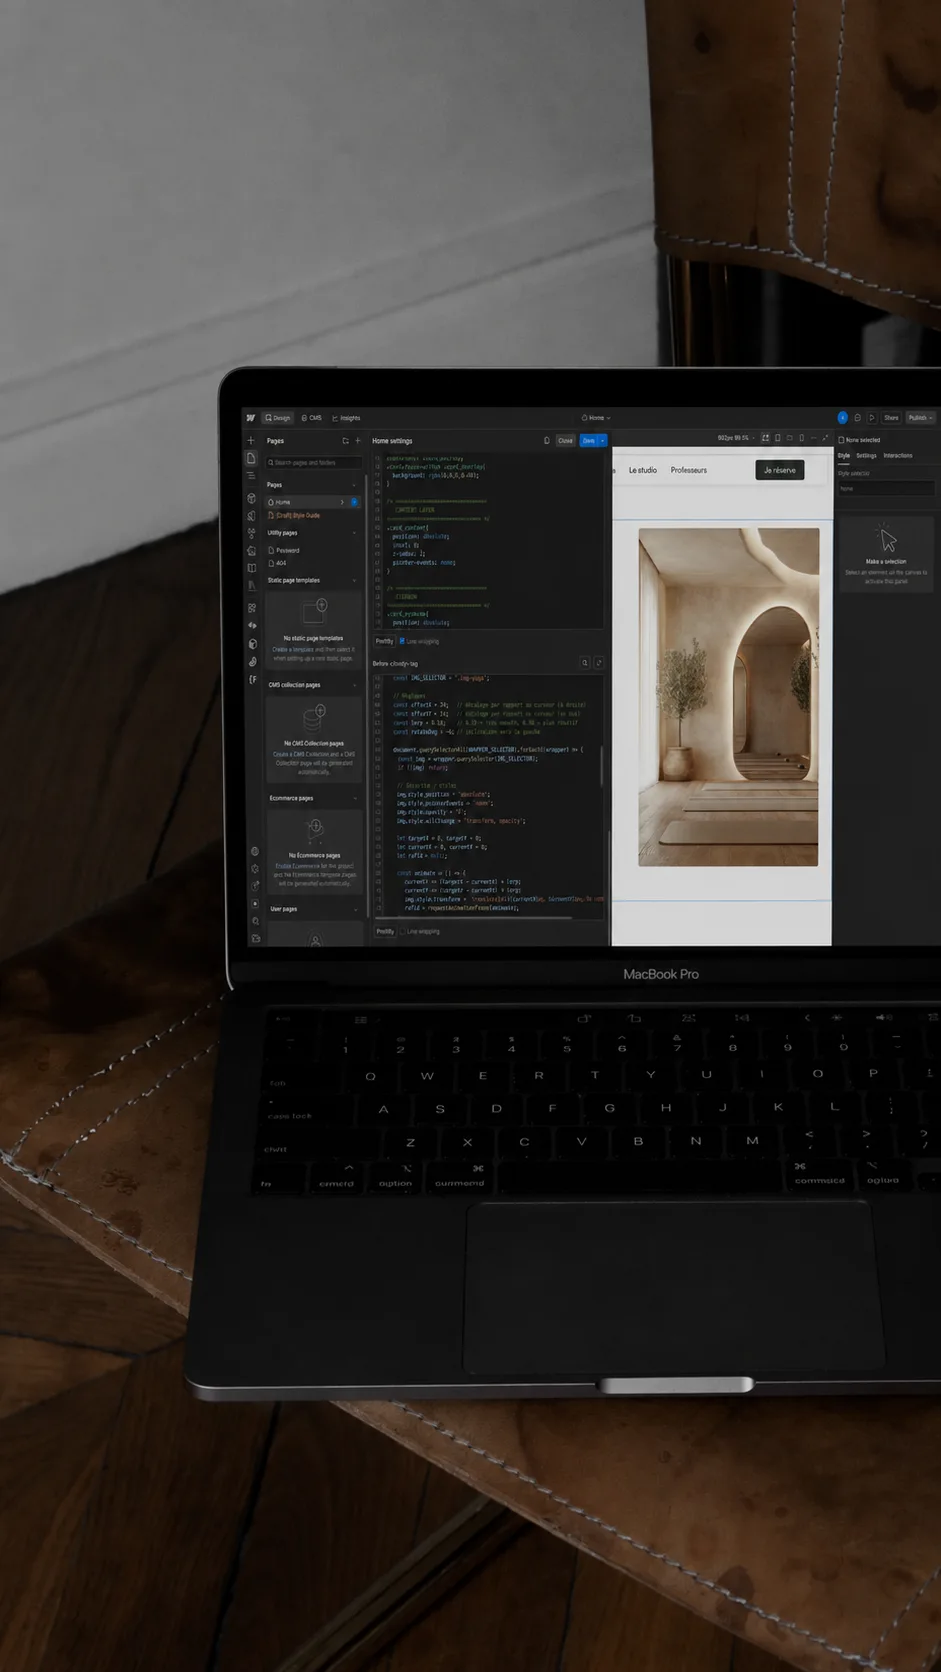The height and width of the screenshot is (1672, 941).
Task: Select the mobile landscape breakpoint icon
Action: click(x=789, y=438)
